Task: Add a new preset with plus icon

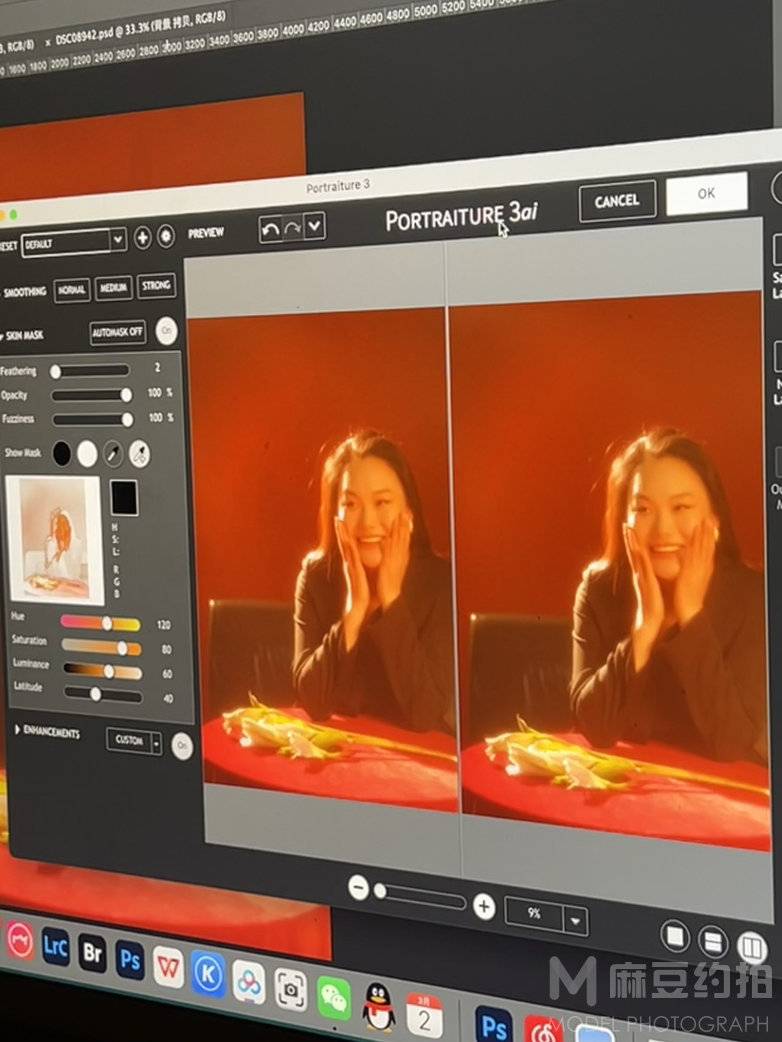Action: 142,237
